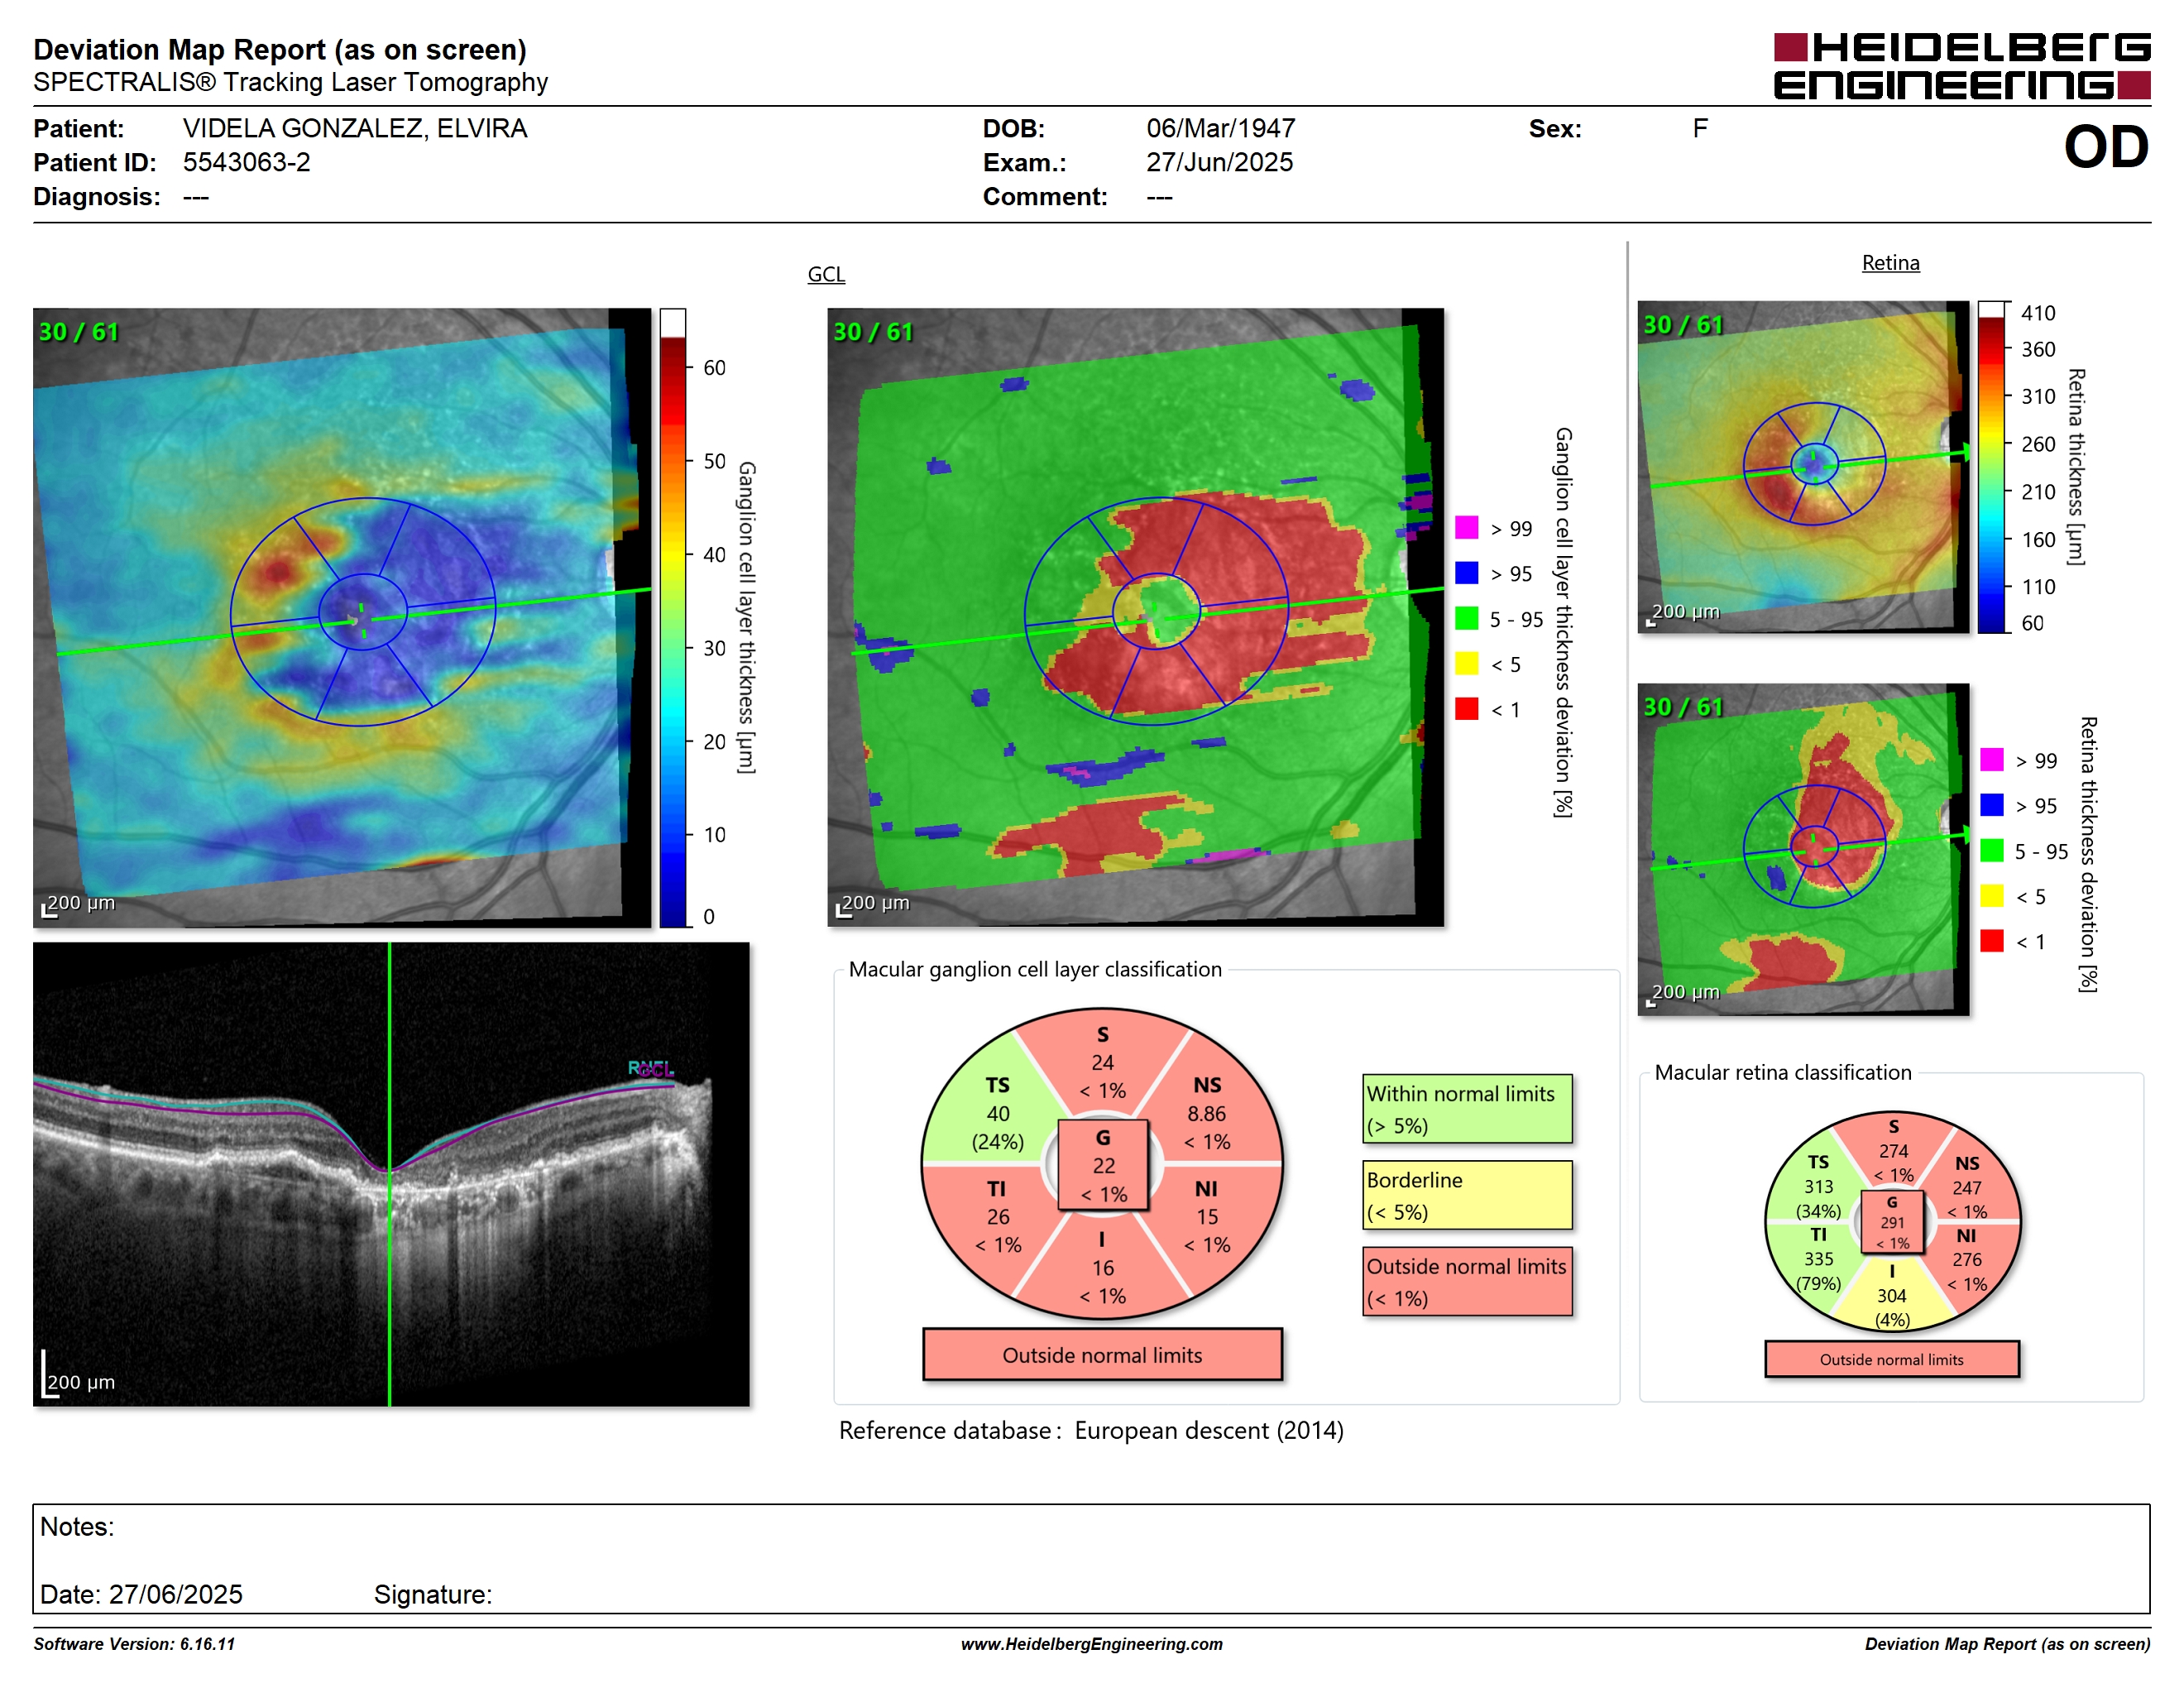Click the blue > 95 retina legend swatch
Screen dimensions: 2184x1688
[x=1992, y=804]
